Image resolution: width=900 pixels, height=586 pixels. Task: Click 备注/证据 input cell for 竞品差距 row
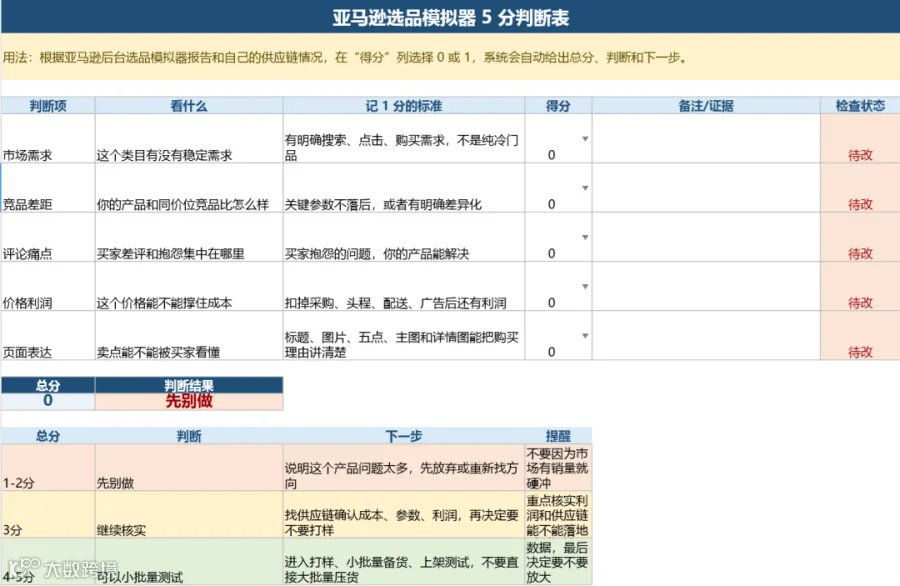pyautogui.click(x=706, y=188)
